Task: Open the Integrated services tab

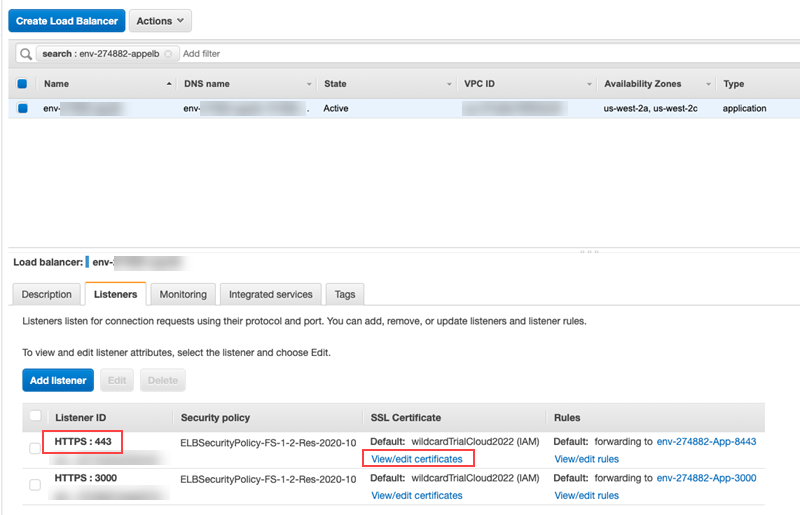Action: 271,294
